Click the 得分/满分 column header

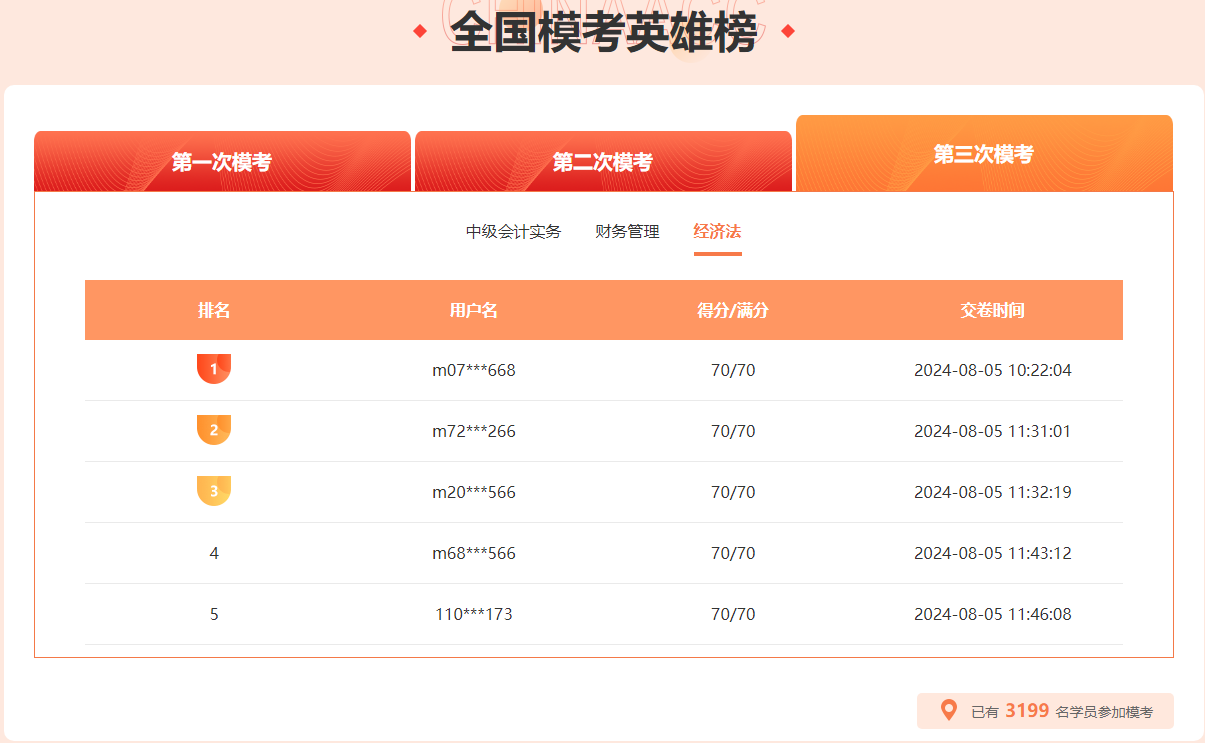point(729,310)
